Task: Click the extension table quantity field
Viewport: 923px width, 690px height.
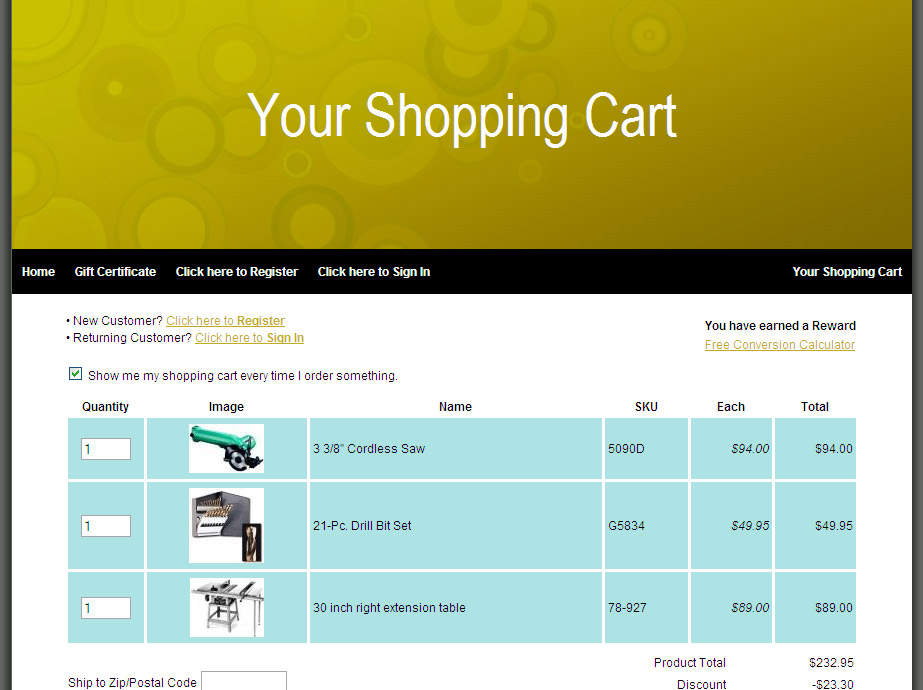Action: pyautogui.click(x=106, y=608)
